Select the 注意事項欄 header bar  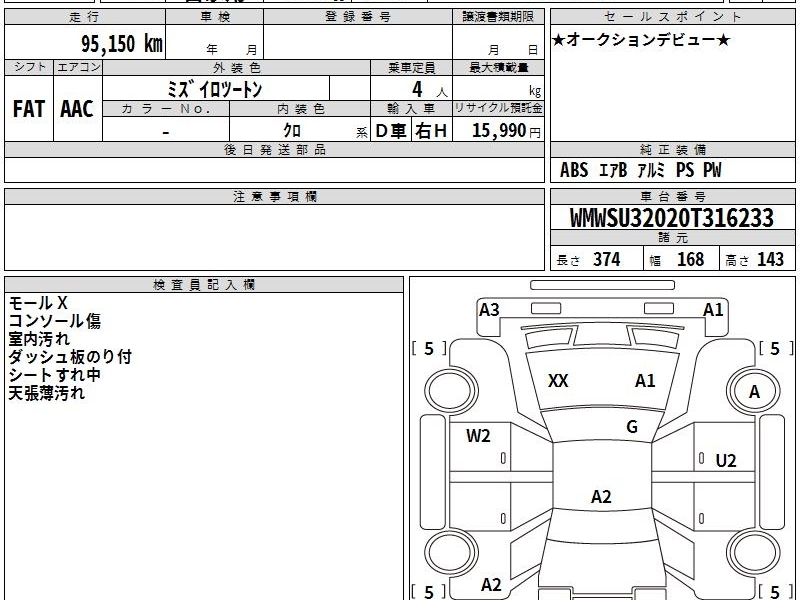pos(274,196)
